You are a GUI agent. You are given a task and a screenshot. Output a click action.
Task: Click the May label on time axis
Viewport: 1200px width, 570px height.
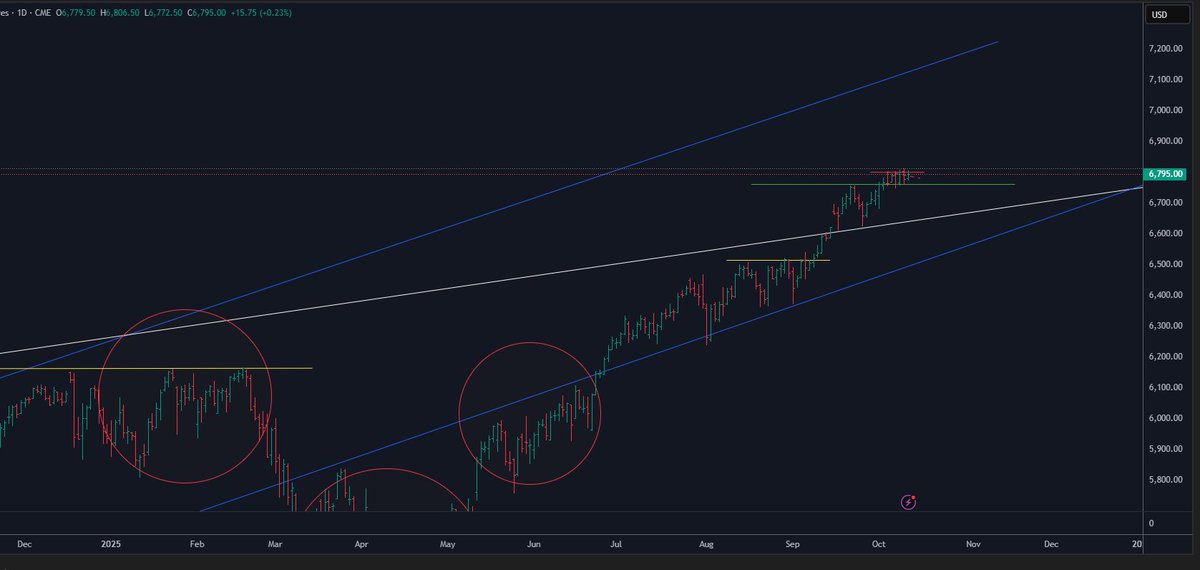click(x=448, y=544)
